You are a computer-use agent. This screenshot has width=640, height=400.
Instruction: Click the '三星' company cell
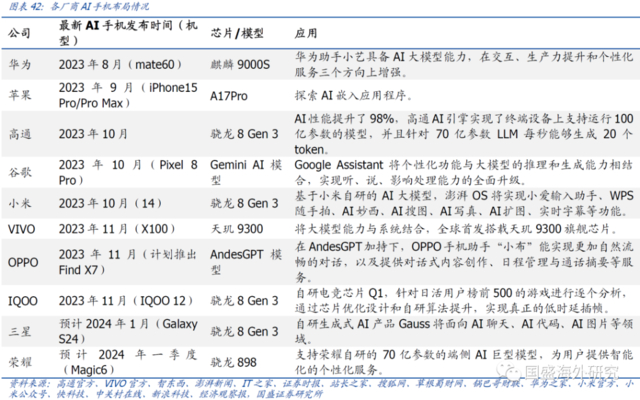coord(20,331)
